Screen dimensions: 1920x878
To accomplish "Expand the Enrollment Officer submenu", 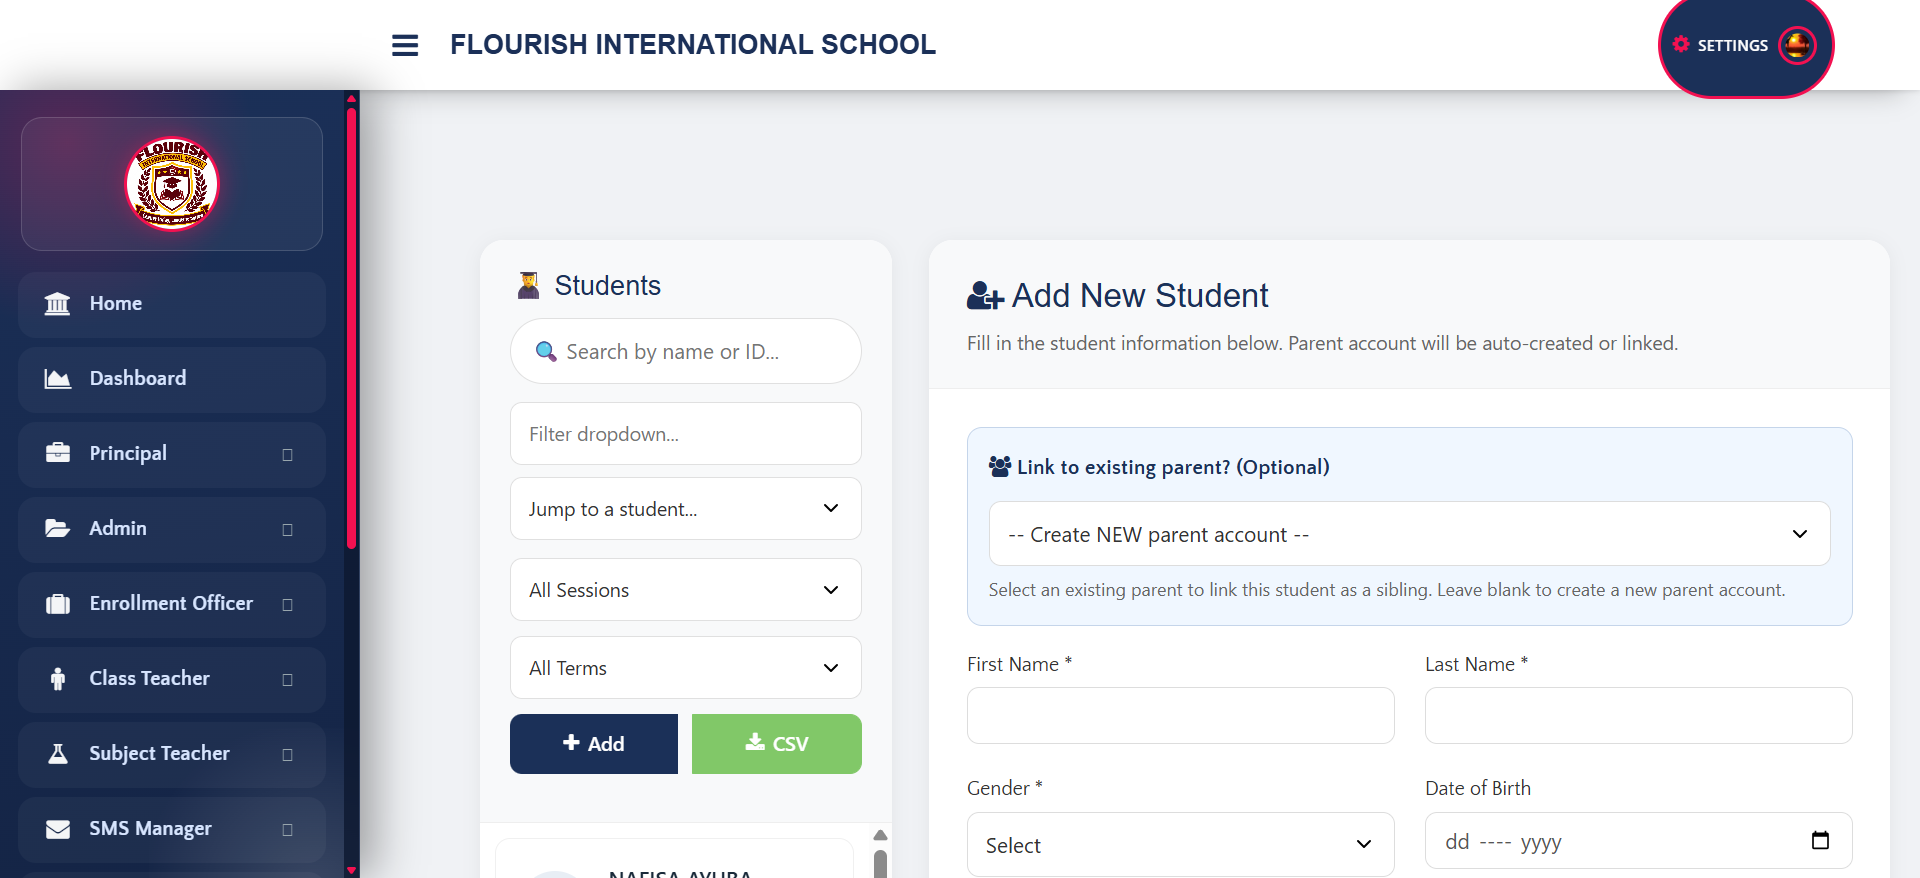I will pyautogui.click(x=288, y=605).
